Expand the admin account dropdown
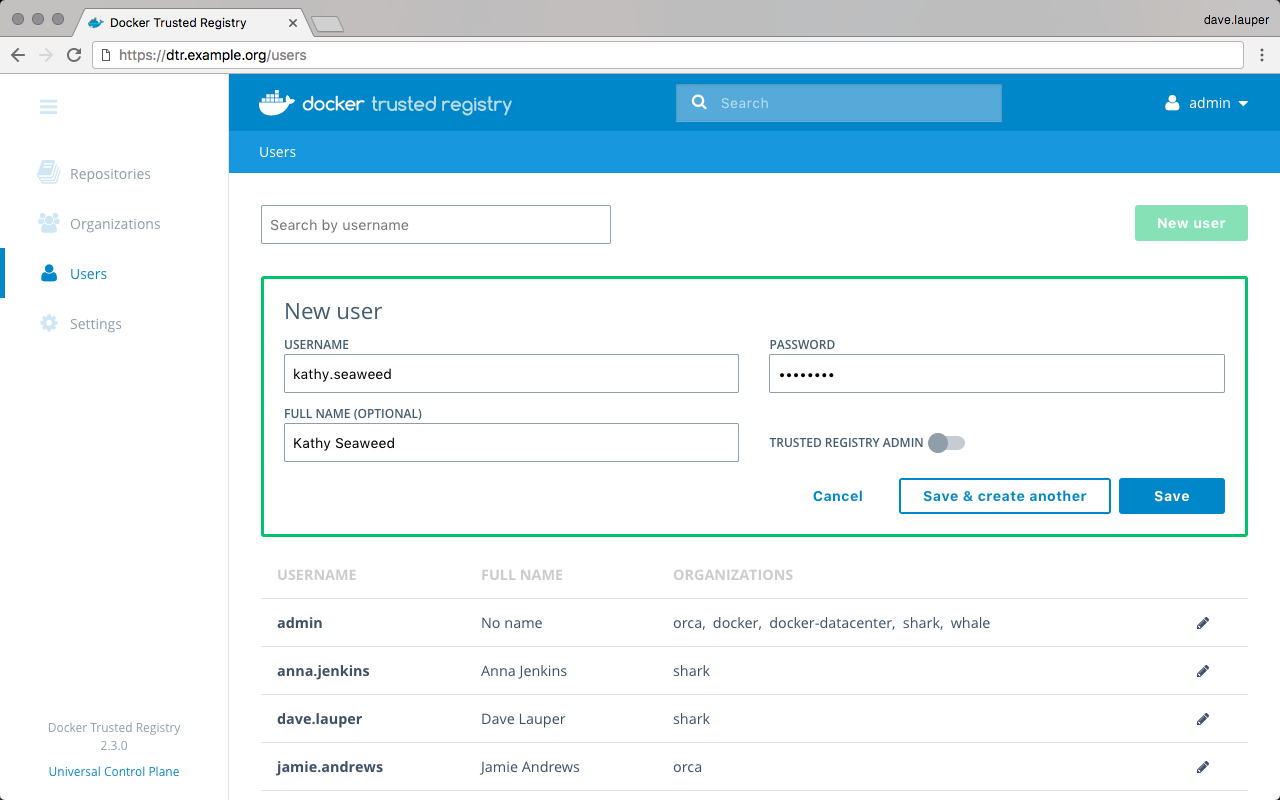The image size is (1280, 800). click(x=1208, y=103)
